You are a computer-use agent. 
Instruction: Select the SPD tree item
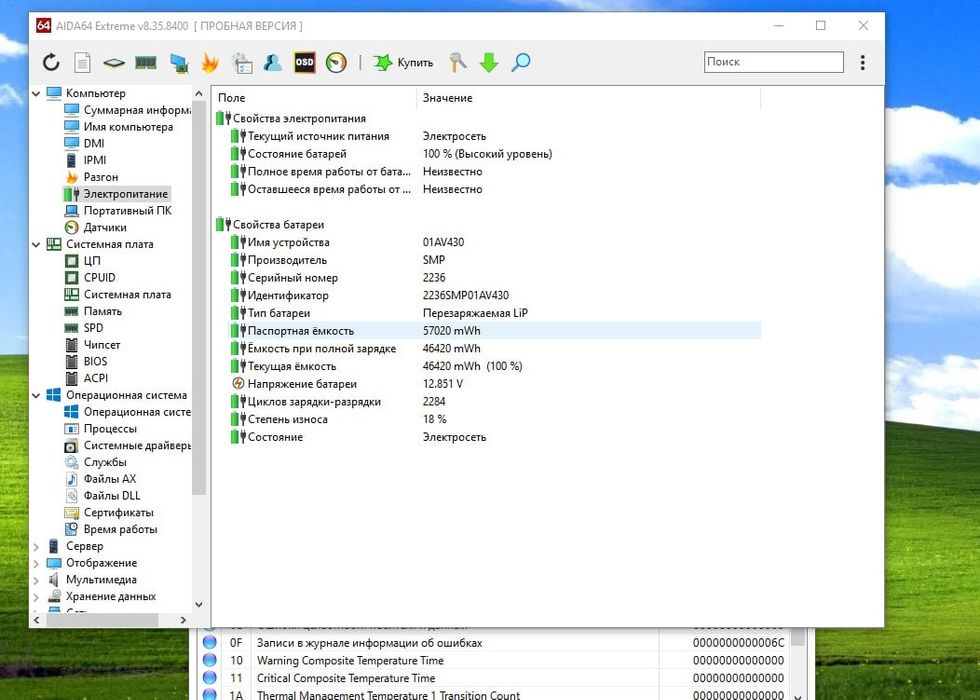93,328
